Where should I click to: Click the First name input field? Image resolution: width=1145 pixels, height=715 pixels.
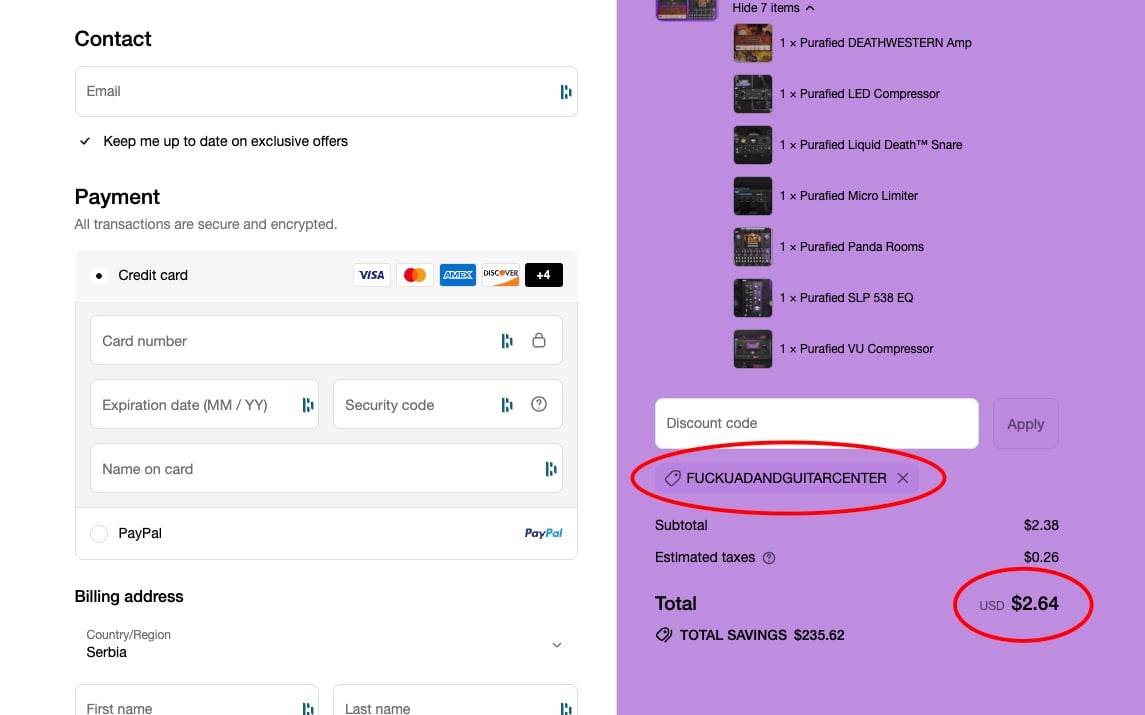click(197, 700)
